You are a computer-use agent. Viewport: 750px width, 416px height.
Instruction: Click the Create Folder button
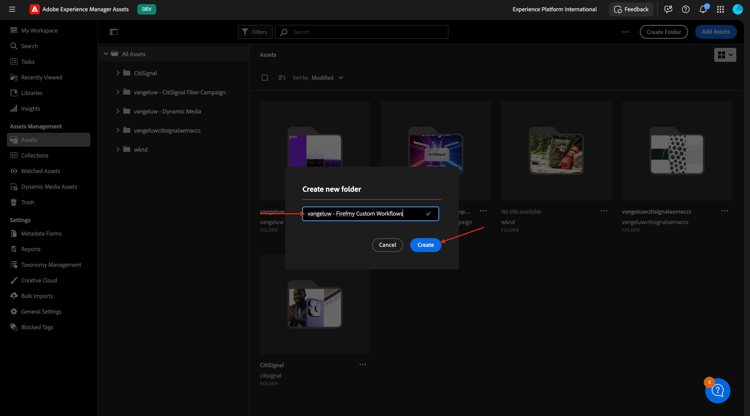click(663, 32)
